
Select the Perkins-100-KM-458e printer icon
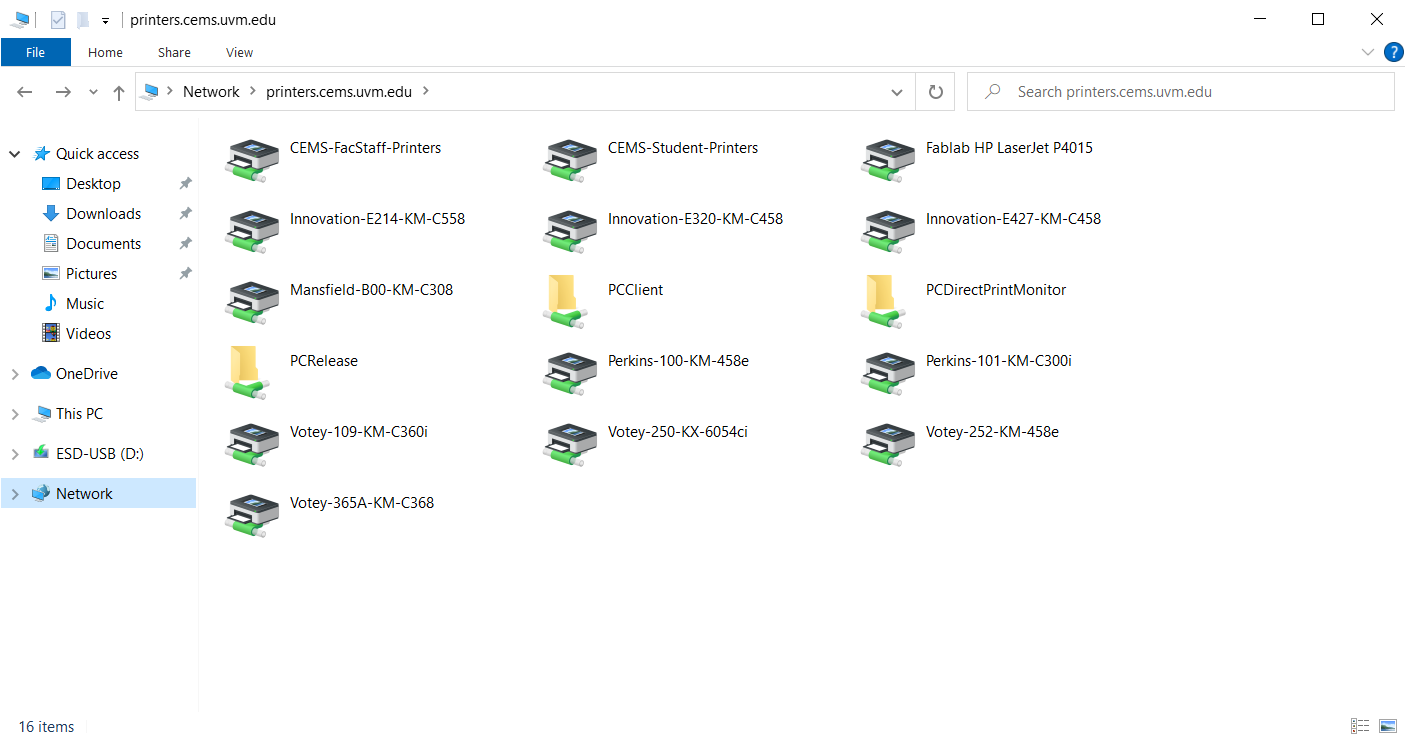(570, 373)
